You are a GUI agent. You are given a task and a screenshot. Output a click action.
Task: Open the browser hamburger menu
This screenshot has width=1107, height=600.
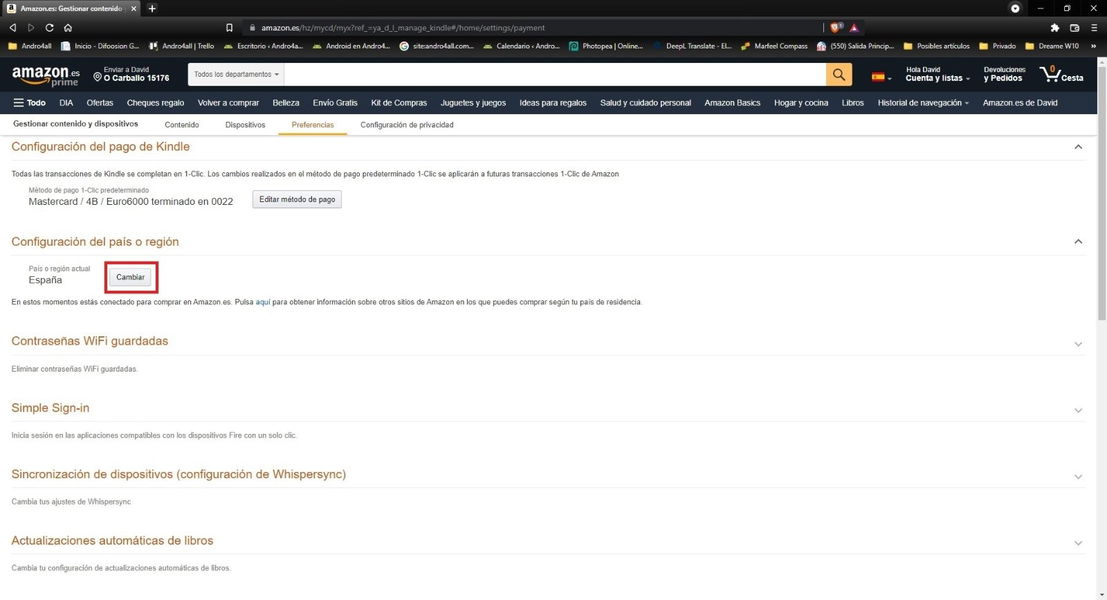pos(1094,28)
